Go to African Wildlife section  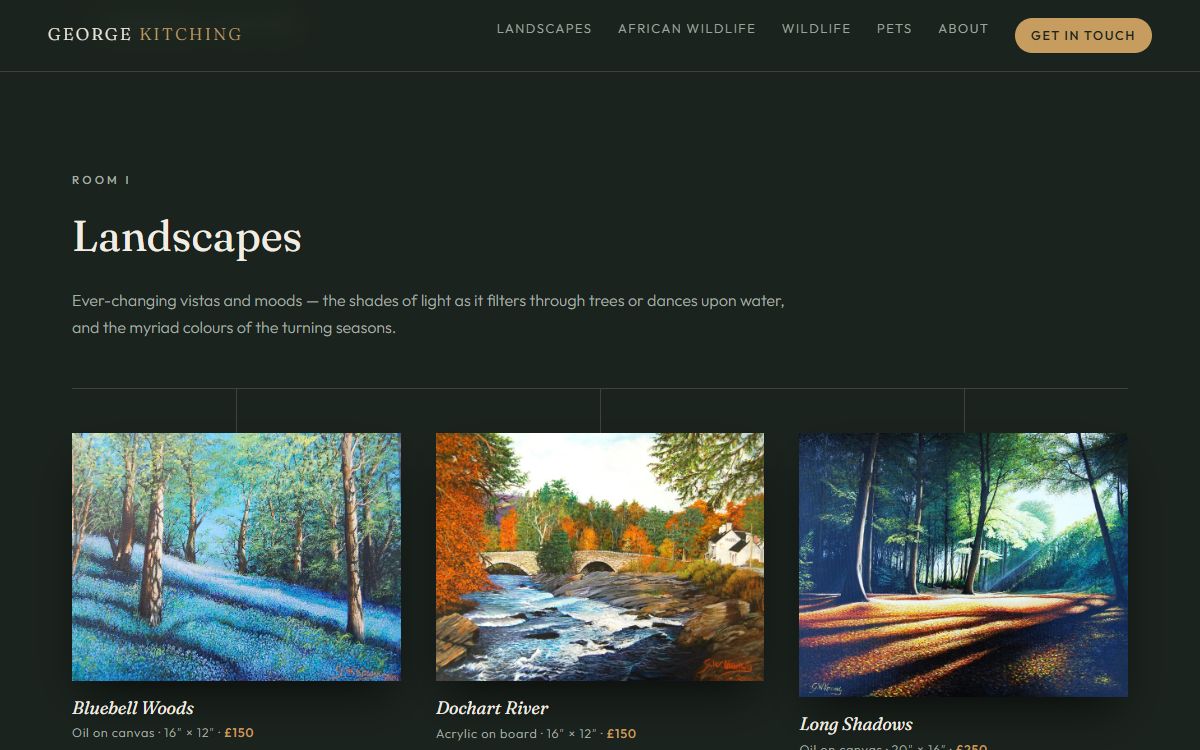687,29
